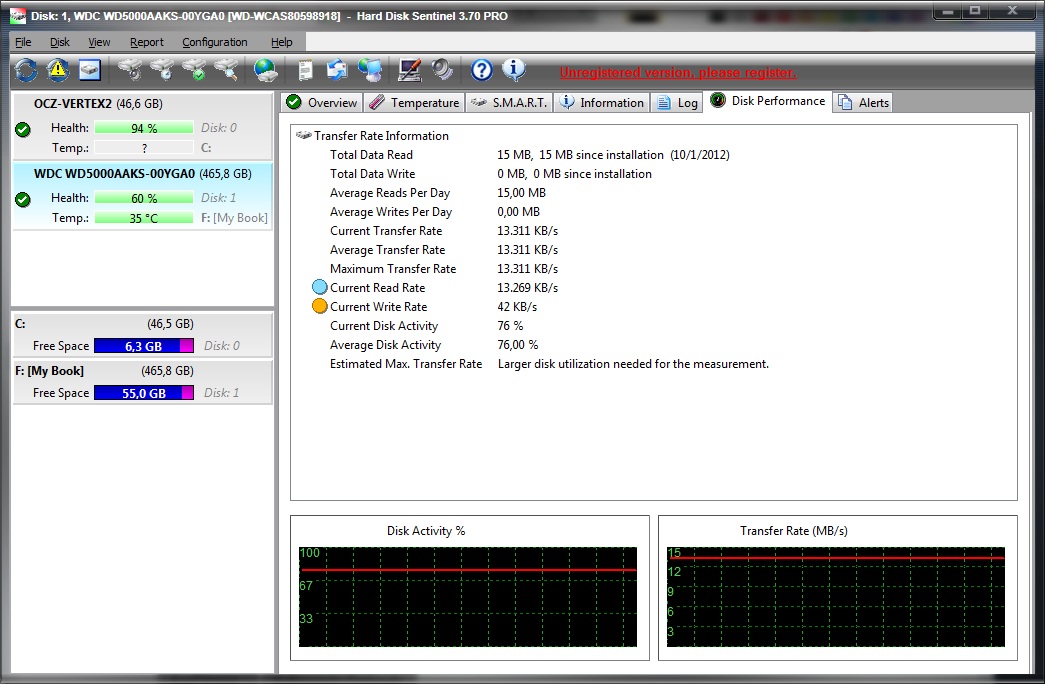Switch to the S.M.A.R.T. tab
Image resolution: width=1045 pixels, height=684 pixels.
pos(509,103)
